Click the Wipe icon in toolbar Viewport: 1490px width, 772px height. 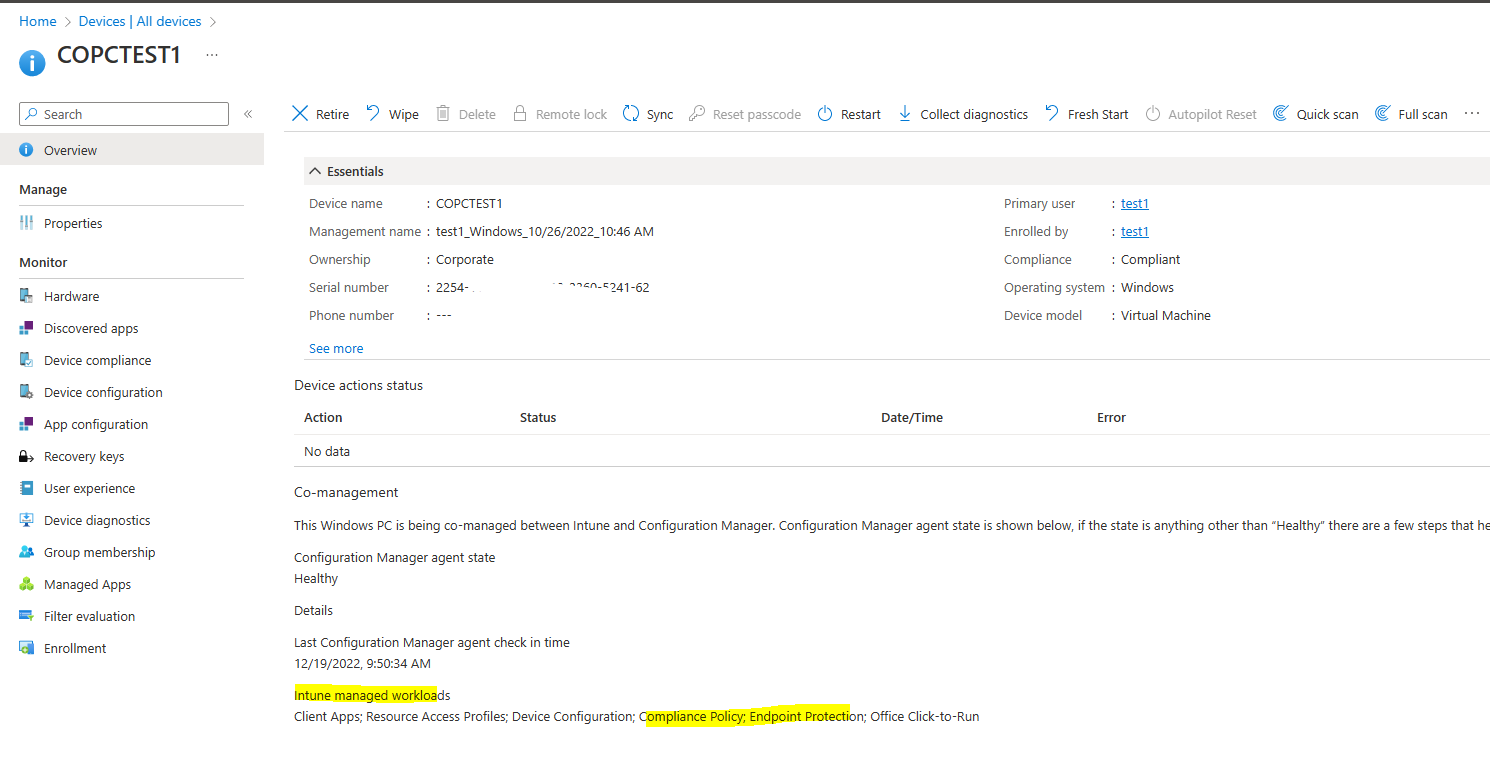click(x=373, y=114)
